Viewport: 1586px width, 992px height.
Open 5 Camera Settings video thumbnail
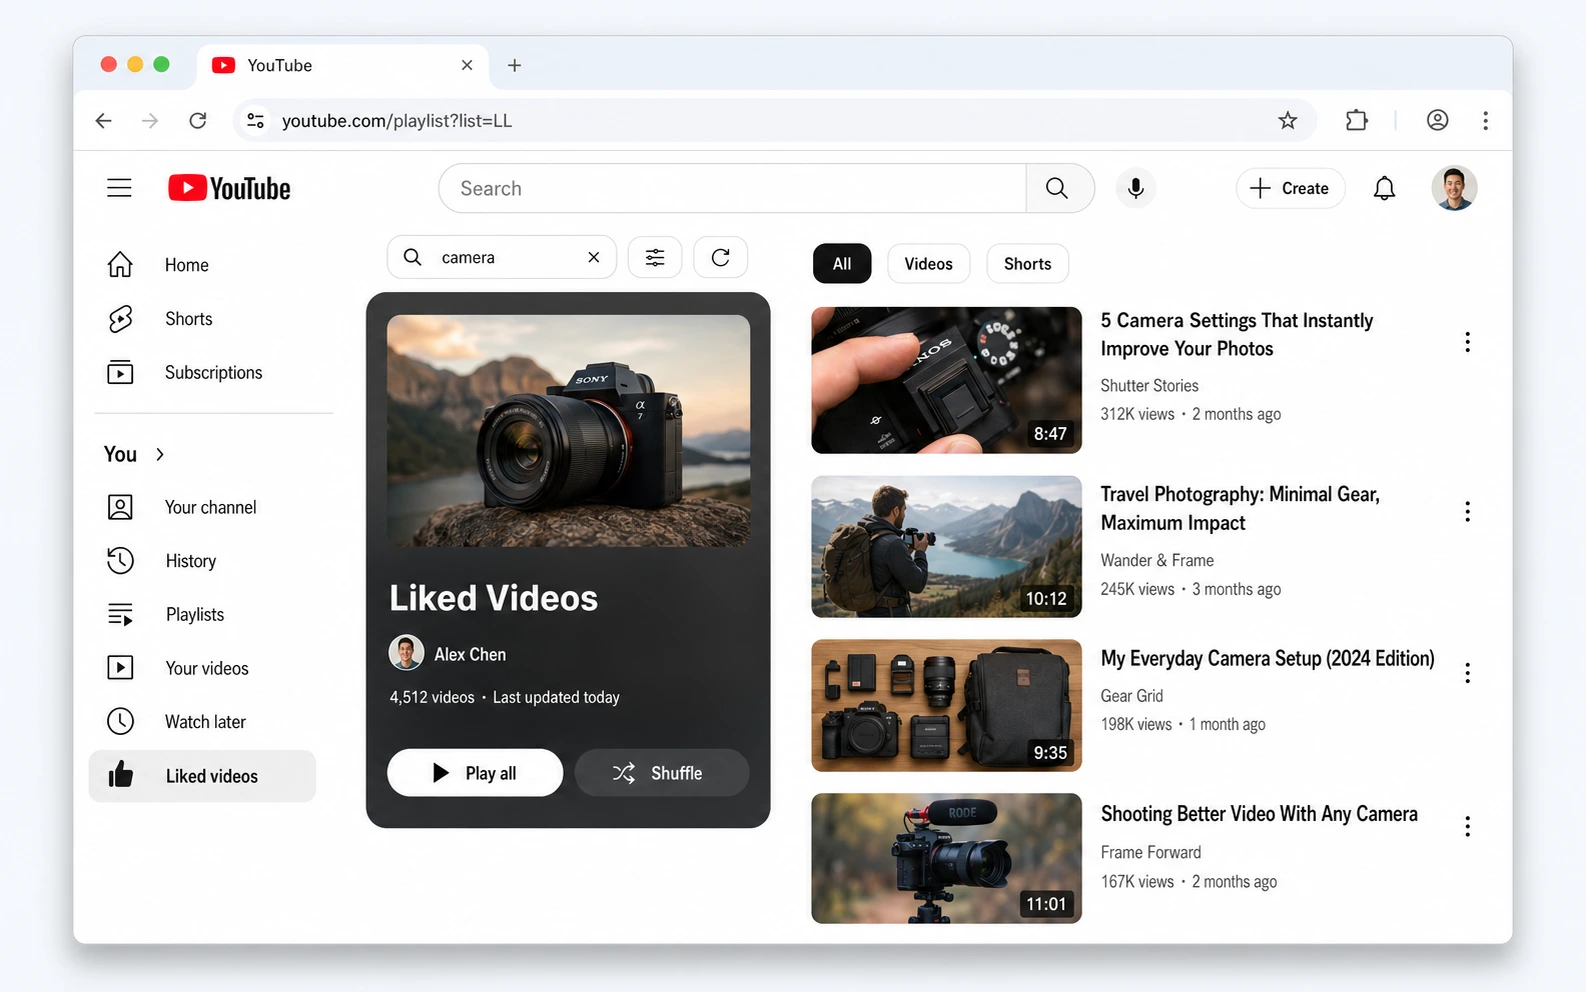946,380
